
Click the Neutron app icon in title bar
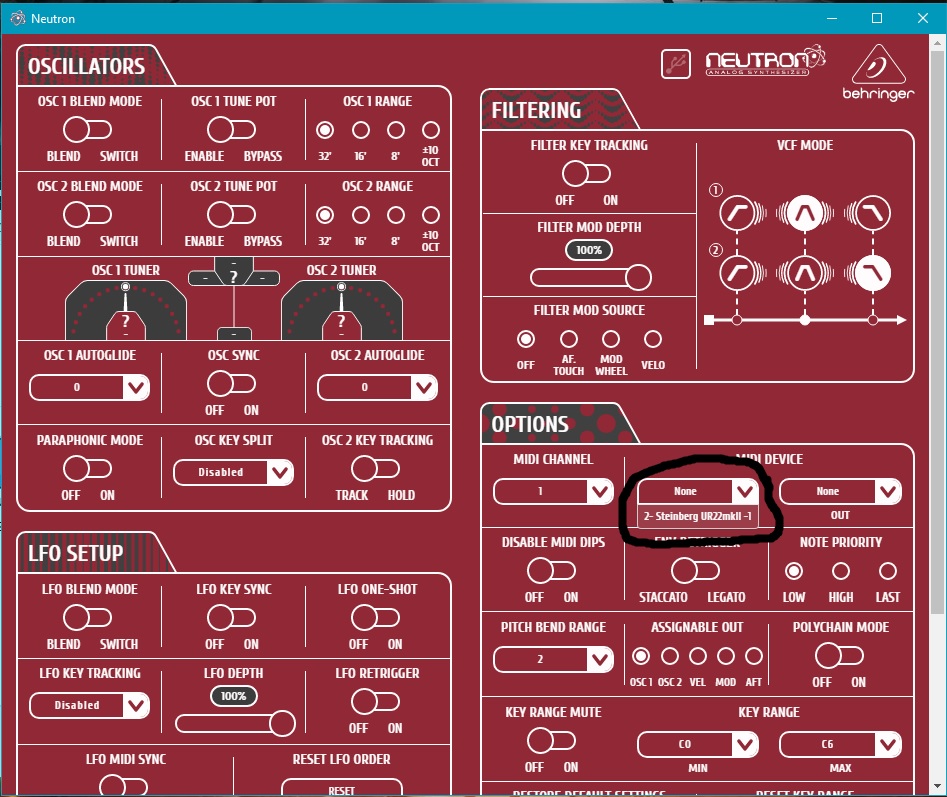point(18,18)
